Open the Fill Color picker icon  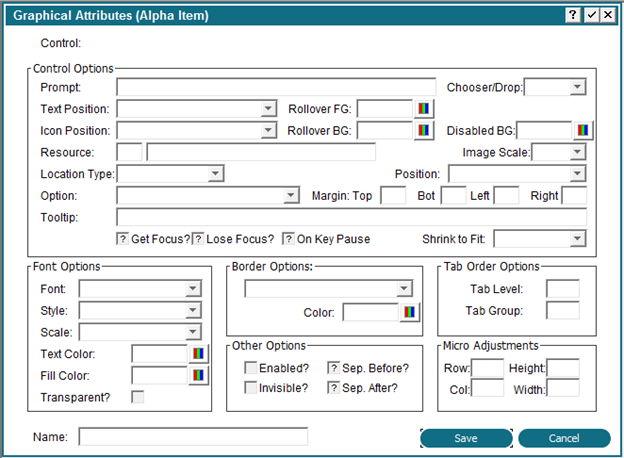click(198, 375)
